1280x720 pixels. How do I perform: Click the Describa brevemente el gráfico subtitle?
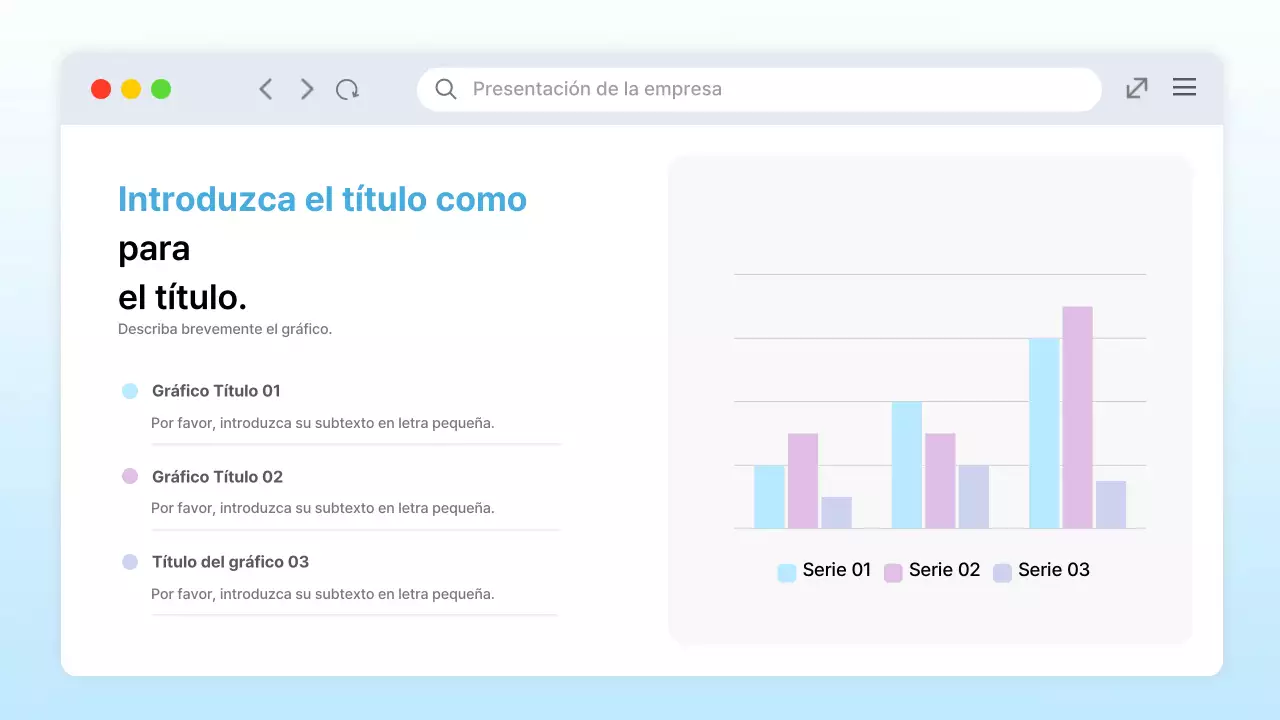[225, 328]
